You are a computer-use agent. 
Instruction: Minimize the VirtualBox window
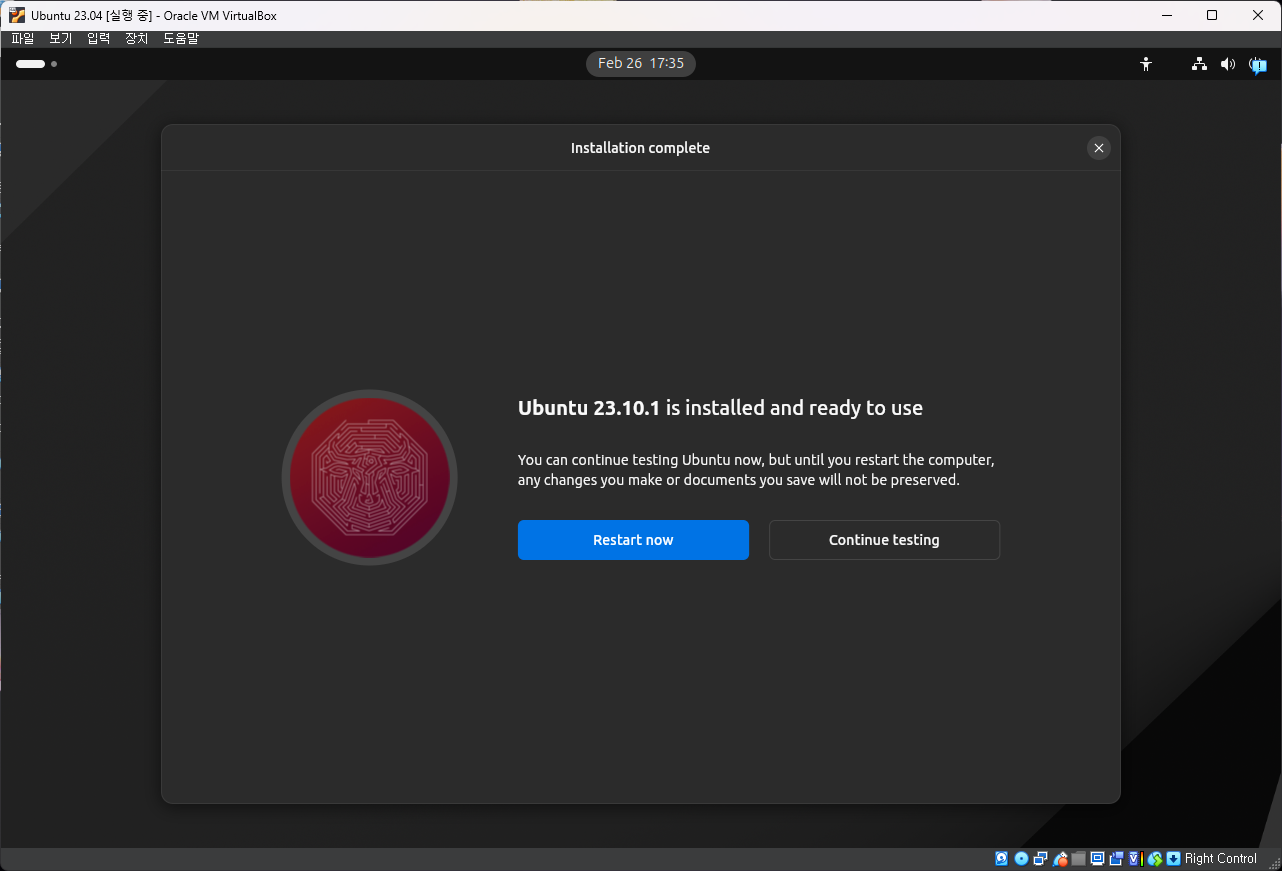pyautogui.click(x=1165, y=15)
